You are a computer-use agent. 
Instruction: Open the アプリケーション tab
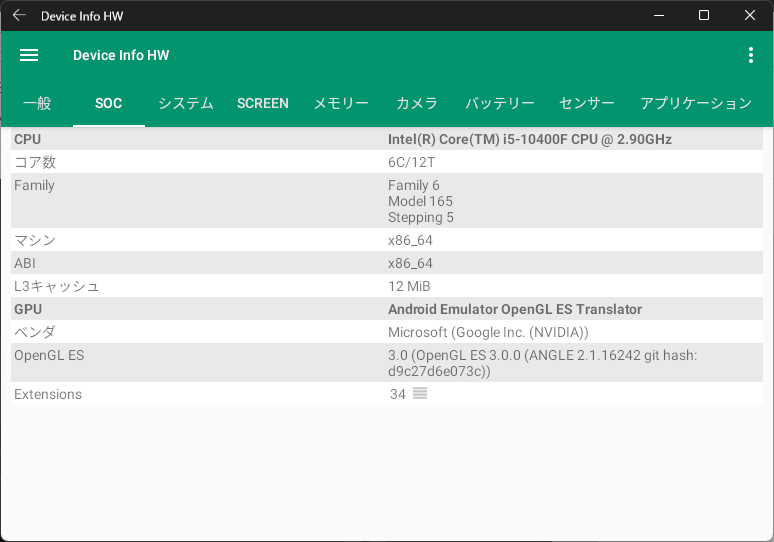[695, 103]
